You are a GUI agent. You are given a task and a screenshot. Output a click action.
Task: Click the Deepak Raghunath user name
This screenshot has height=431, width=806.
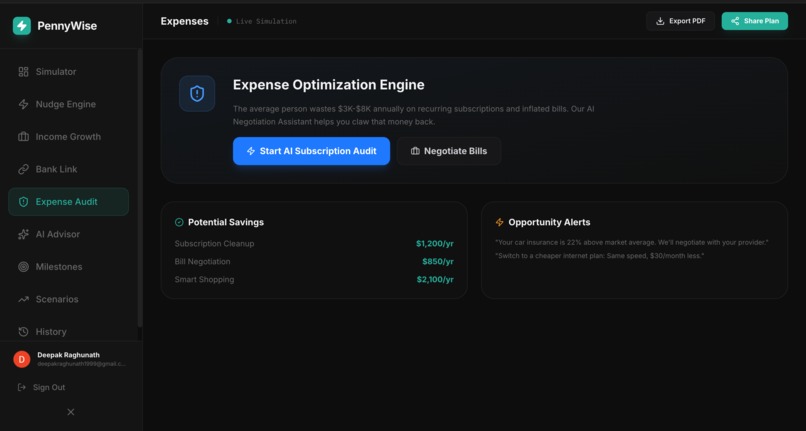pyautogui.click(x=68, y=355)
